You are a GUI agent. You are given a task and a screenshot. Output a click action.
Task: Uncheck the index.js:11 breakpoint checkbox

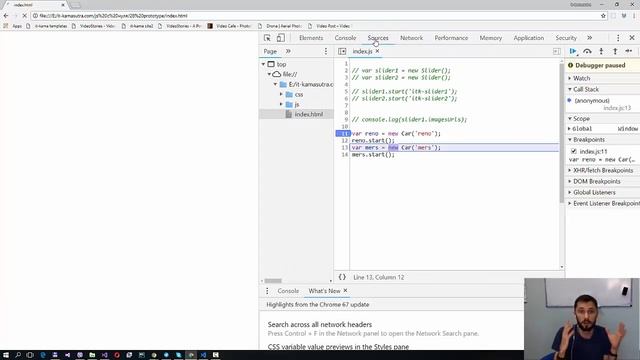(x=574, y=151)
